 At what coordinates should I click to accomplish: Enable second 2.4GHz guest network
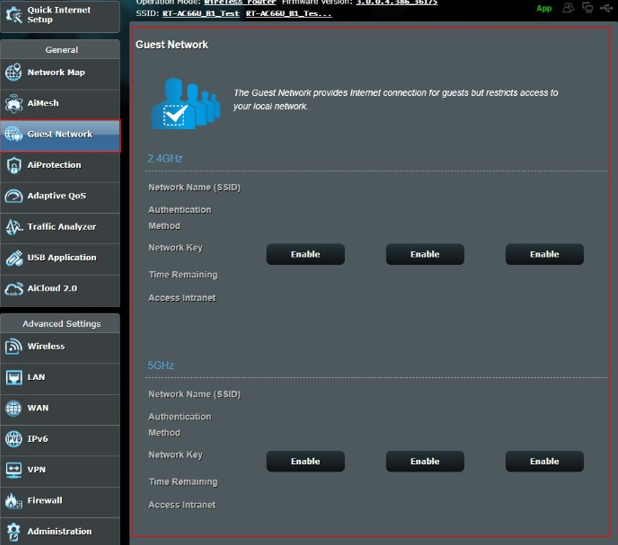click(425, 254)
